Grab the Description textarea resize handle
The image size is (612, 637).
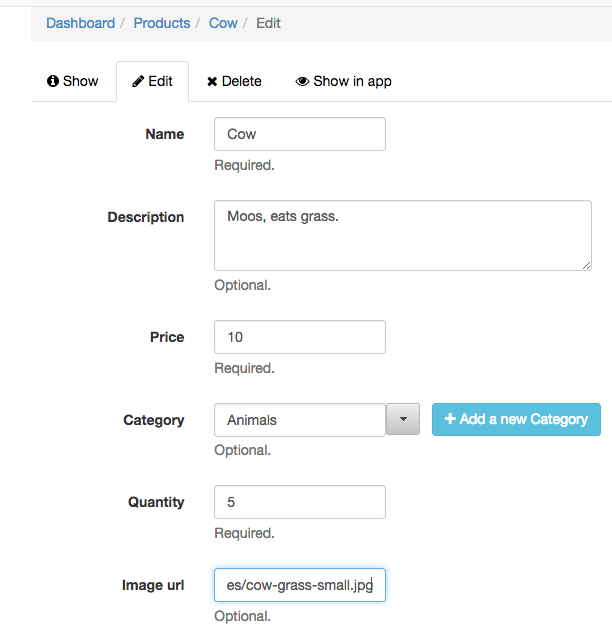point(586,266)
